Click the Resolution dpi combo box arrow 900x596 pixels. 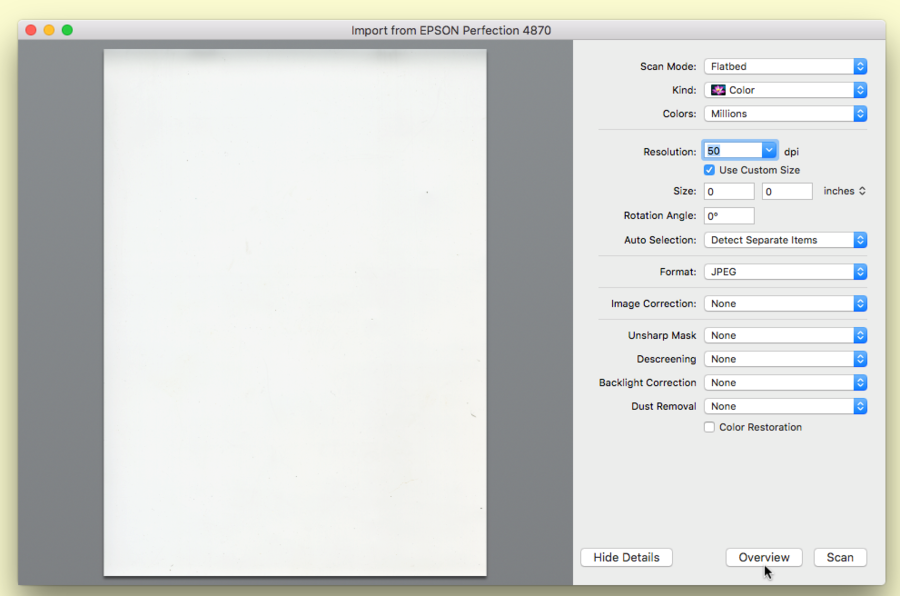coord(769,151)
